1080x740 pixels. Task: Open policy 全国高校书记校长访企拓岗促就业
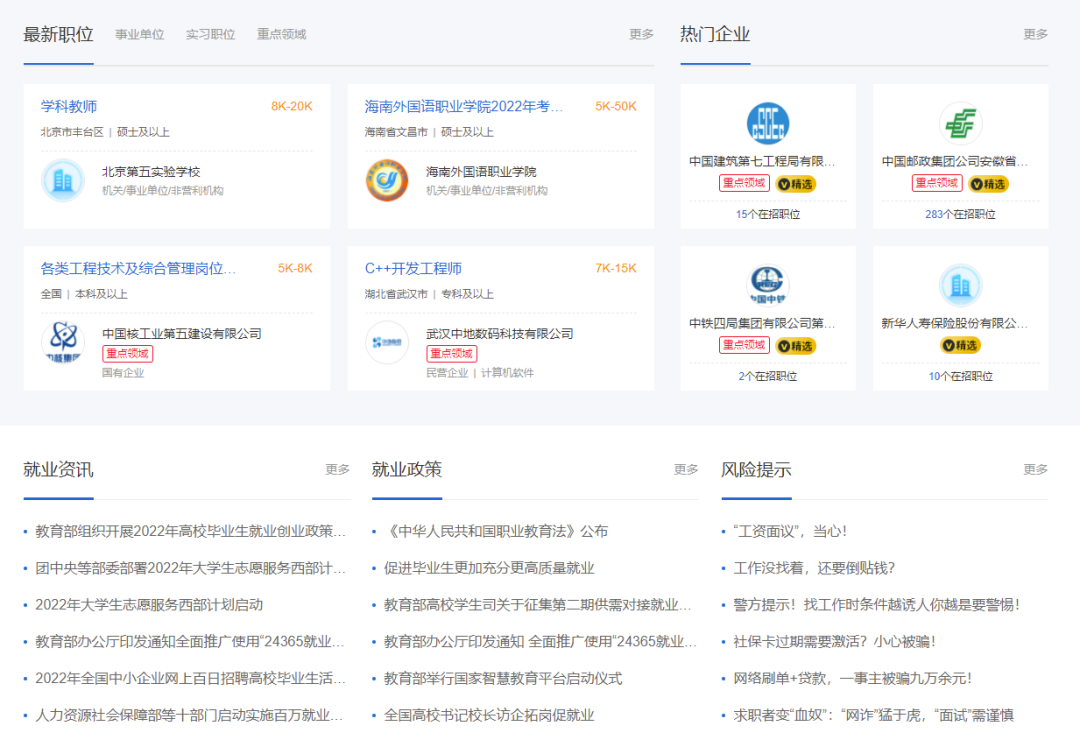pos(489,715)
